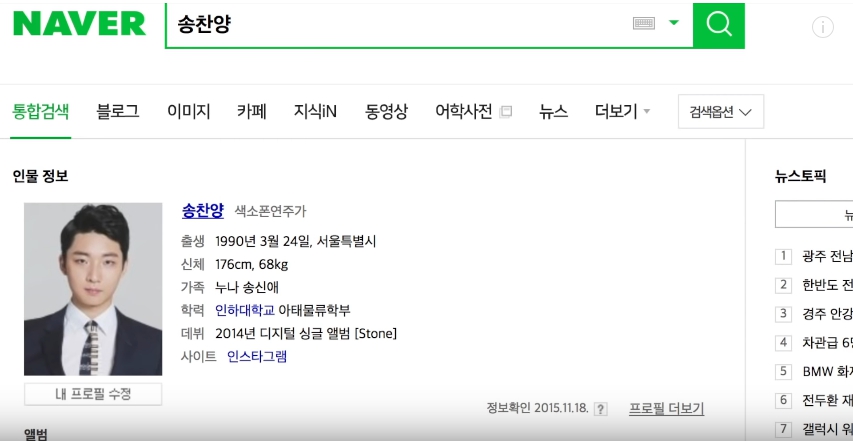Expand the 검색옵션 dropdown
853x441 pixels.
(720, 112)
